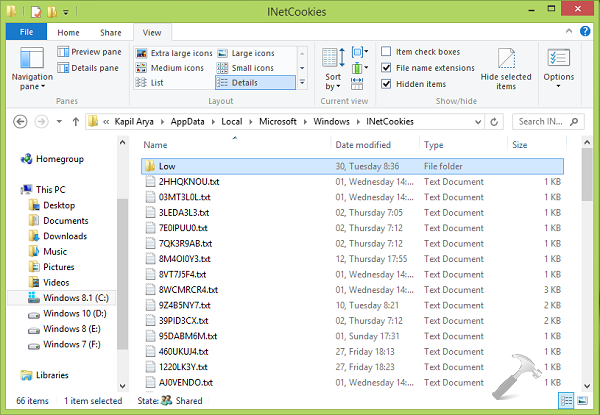This screenshot has height=415, width=600.
Task: Switch layout to Small icons
Action: (245, 68)
